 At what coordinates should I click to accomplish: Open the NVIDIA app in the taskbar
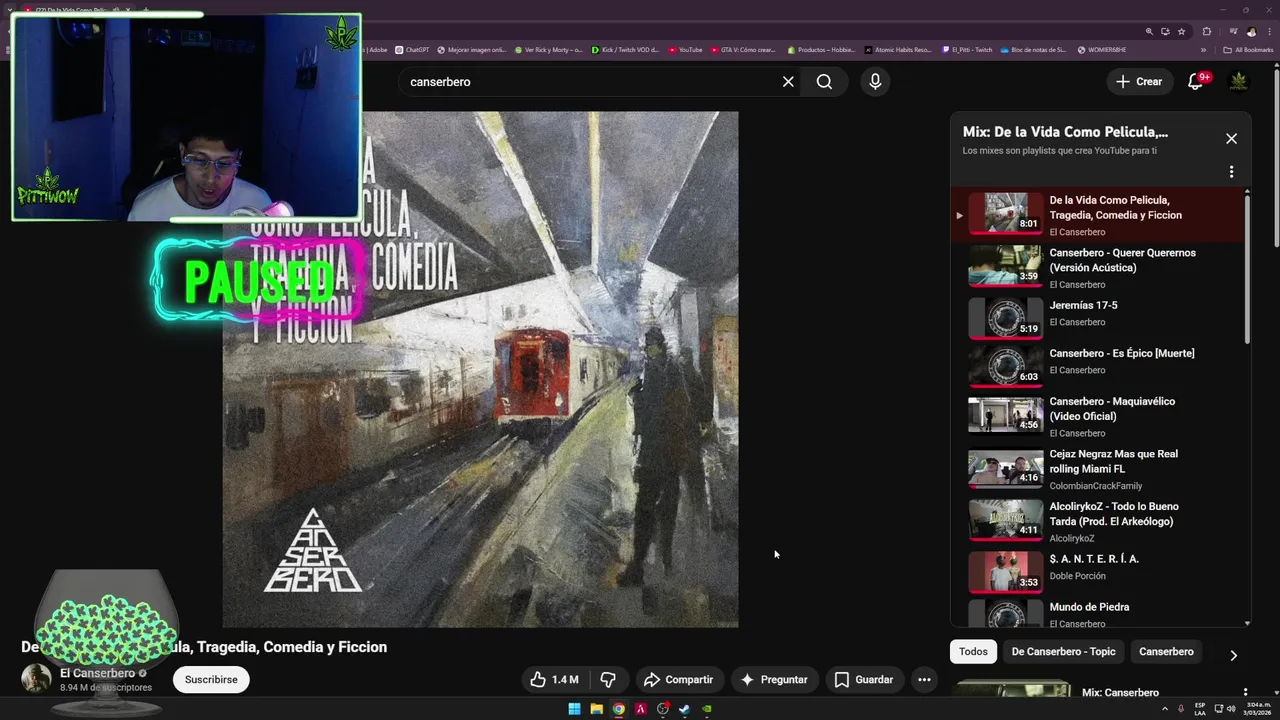707,709
